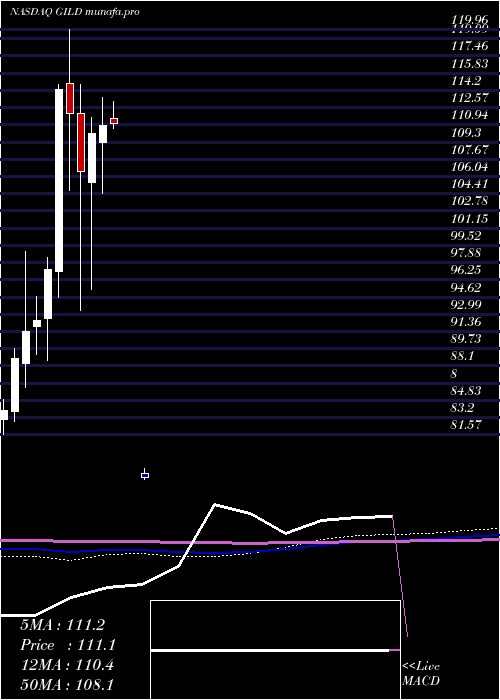Click the 119.96 price axis label
The image size is (500, 700).
click(x=469, y=20)
